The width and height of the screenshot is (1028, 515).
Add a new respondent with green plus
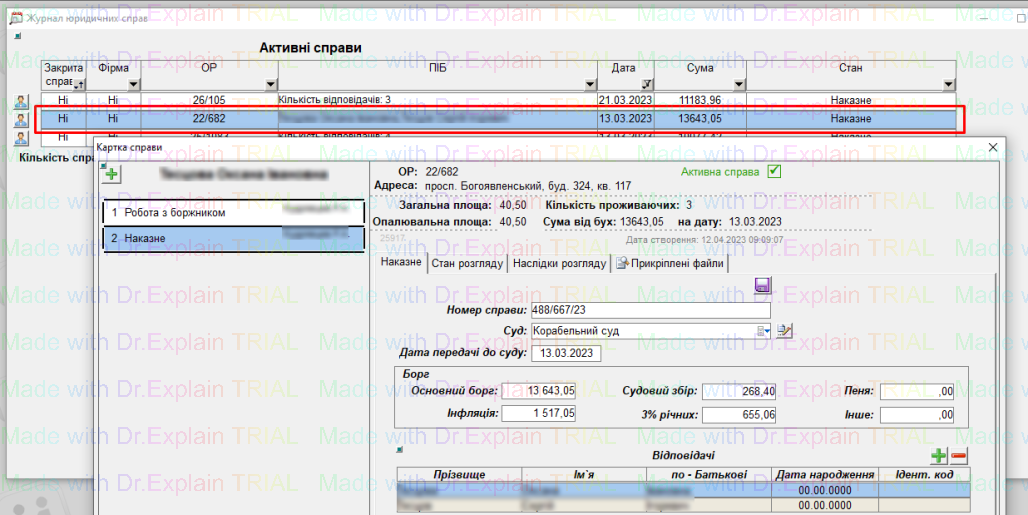pyautogui.click(x=938, y=456)
